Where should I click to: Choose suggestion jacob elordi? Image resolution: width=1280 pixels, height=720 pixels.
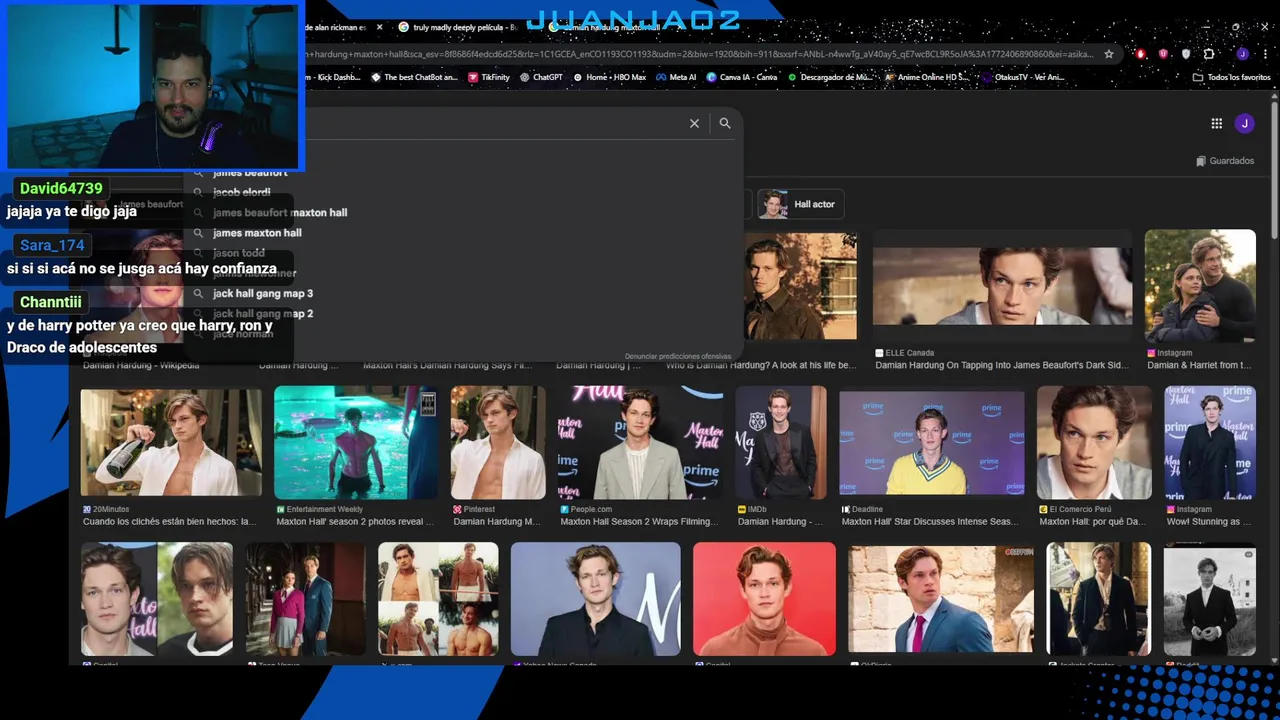tap(241, 192)
